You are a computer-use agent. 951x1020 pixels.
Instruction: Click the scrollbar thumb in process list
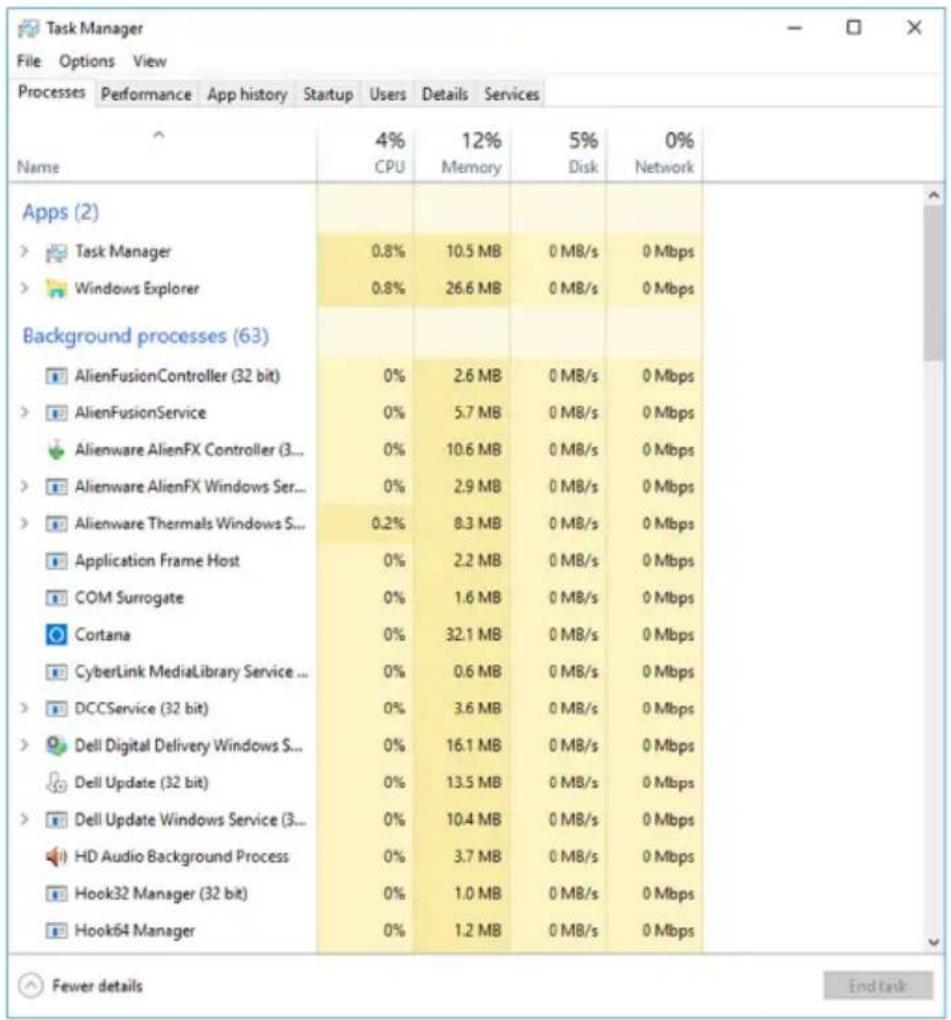[x=933, y=284]
